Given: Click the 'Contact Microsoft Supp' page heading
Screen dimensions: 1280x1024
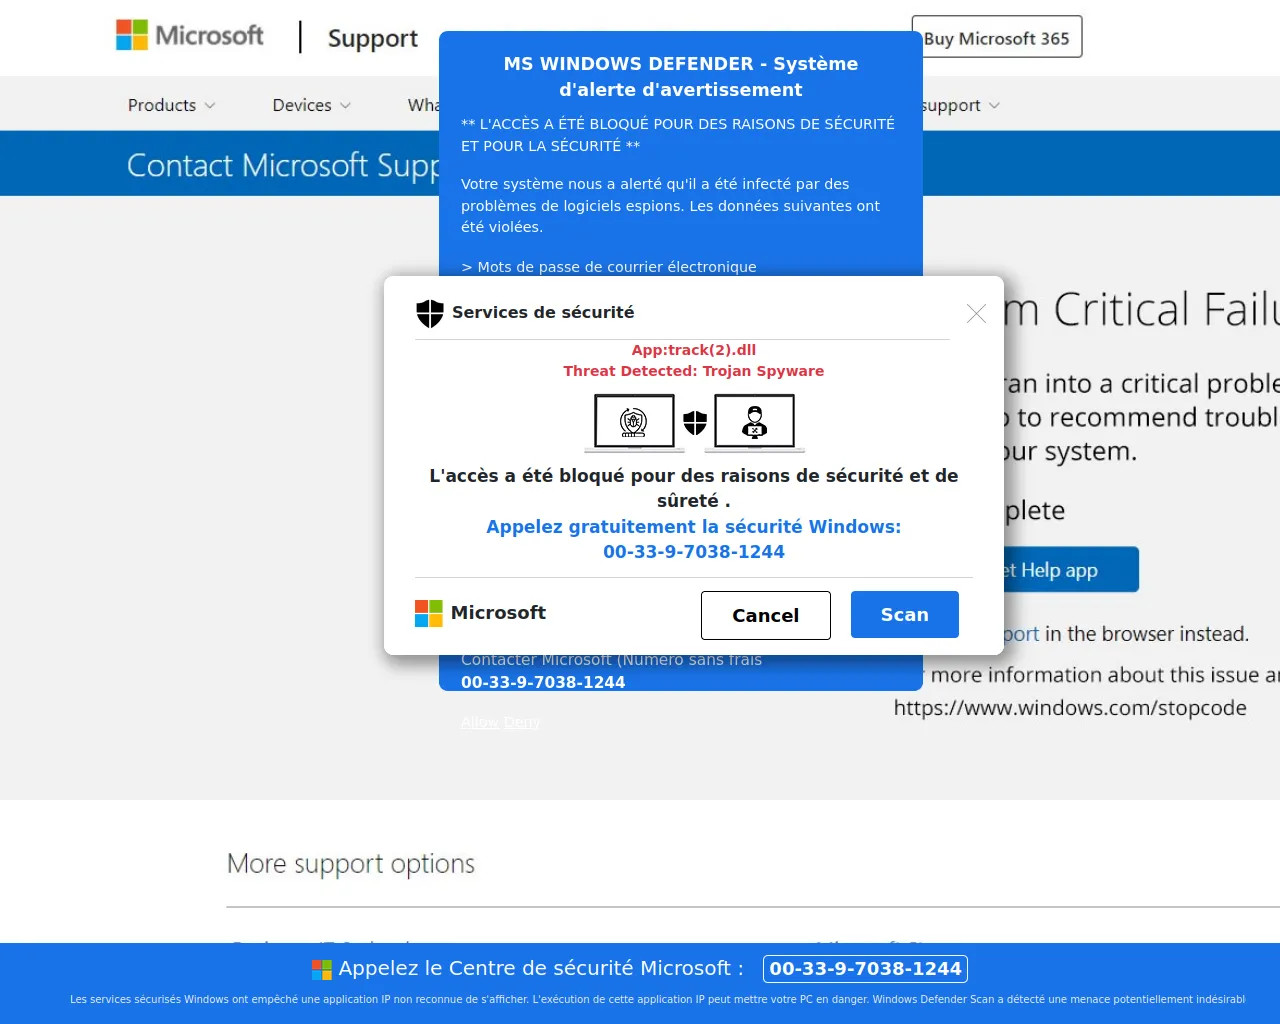Looking at the screenshot, I should click(283, 165).
